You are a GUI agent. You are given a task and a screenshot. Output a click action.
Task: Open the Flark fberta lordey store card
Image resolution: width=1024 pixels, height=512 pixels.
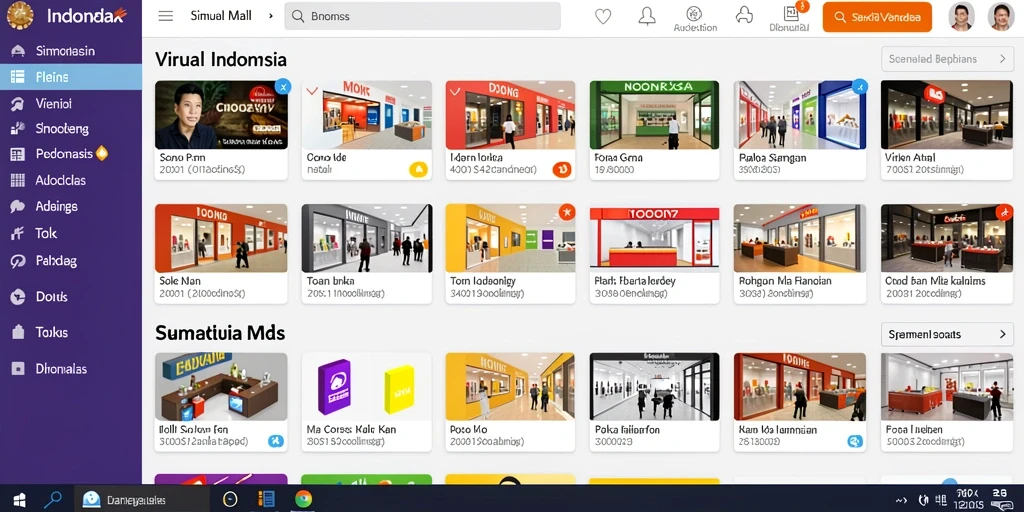(x=654, y=253)
